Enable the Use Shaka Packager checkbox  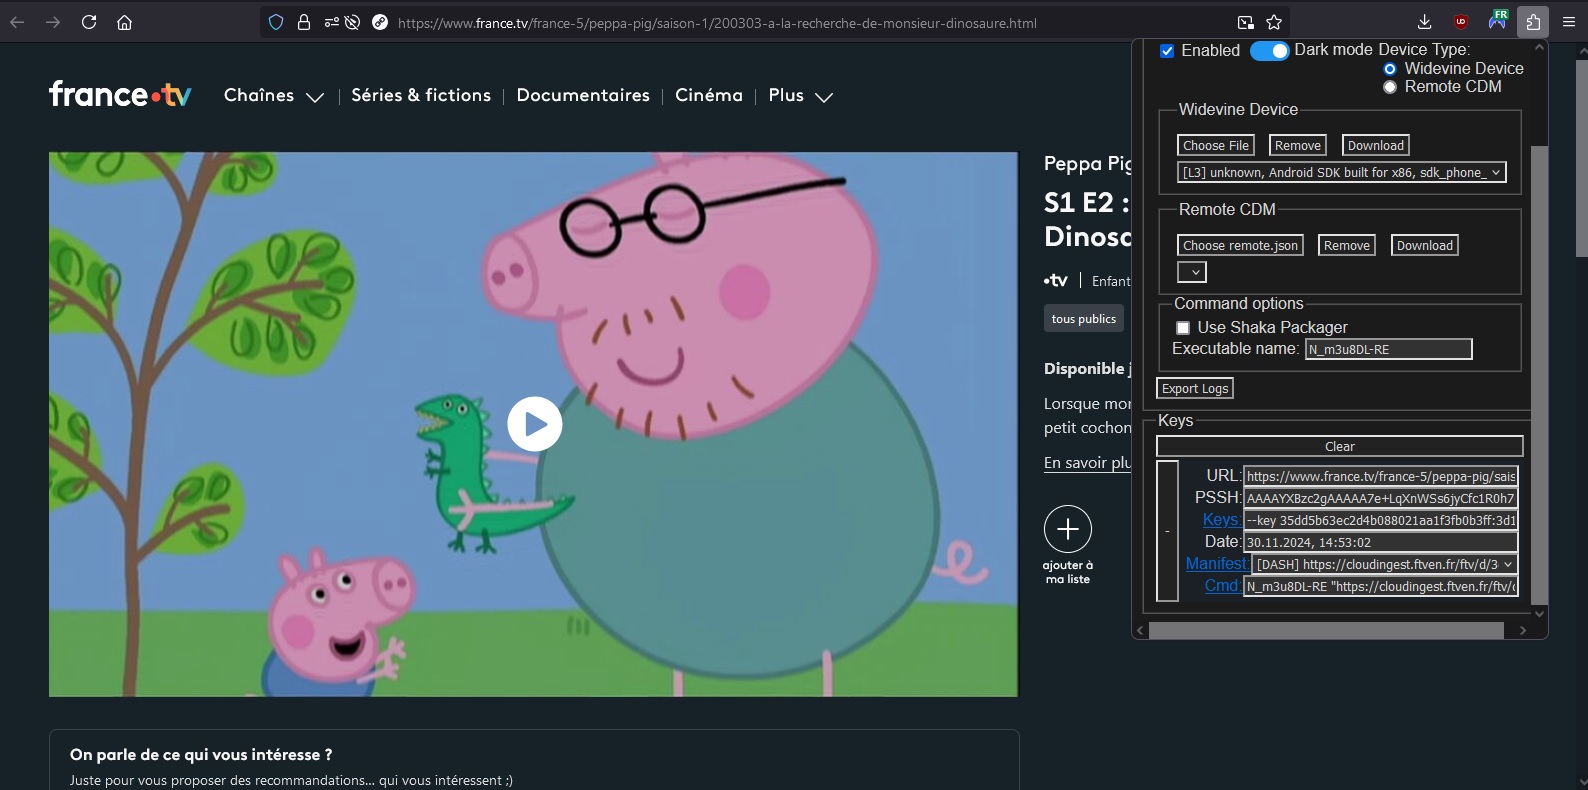[x=1183, y=328]
